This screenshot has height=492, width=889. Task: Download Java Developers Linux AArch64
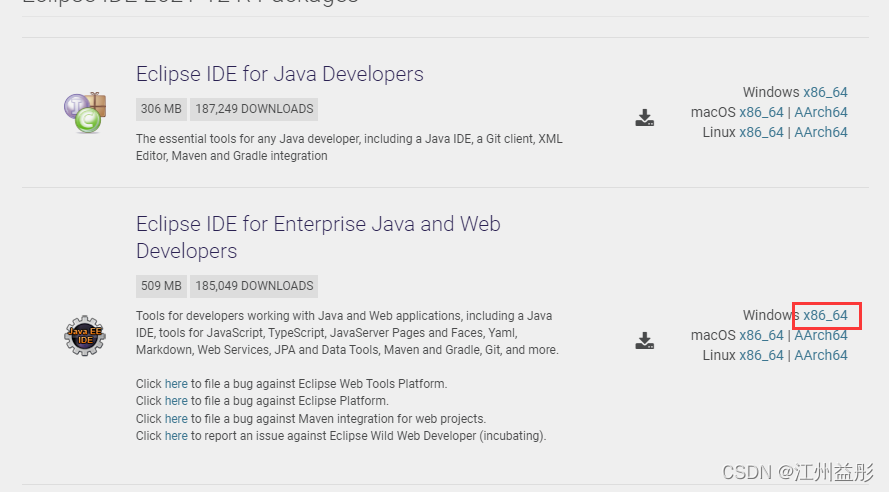coord(820,132)
